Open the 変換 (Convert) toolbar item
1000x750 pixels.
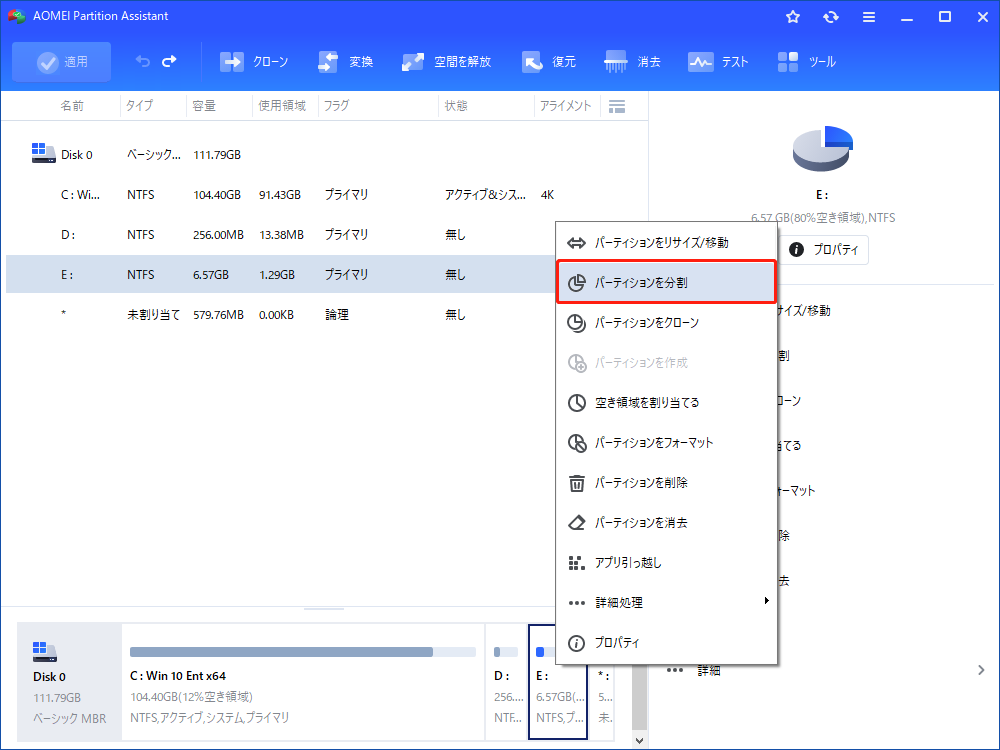tap(345, 62)
